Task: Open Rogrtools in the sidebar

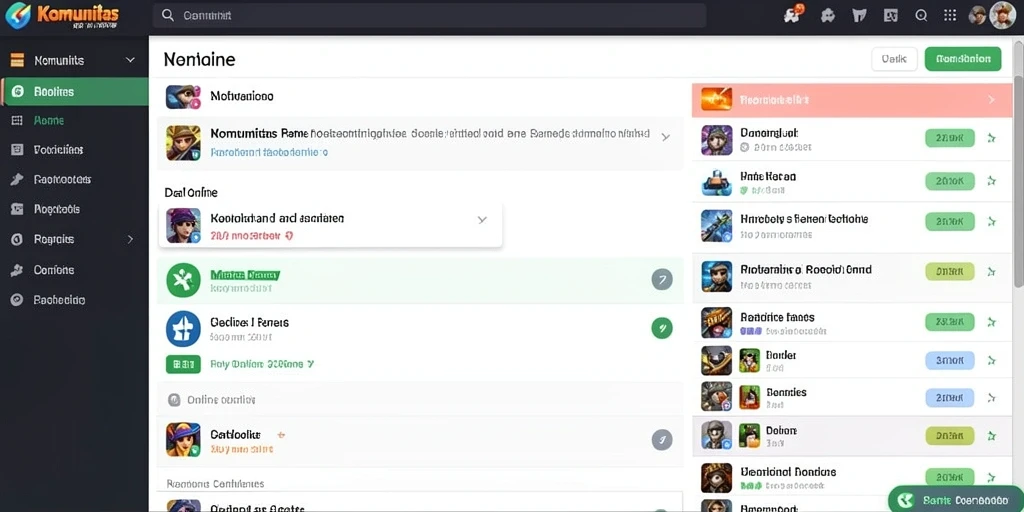Action: coord(57,209)
